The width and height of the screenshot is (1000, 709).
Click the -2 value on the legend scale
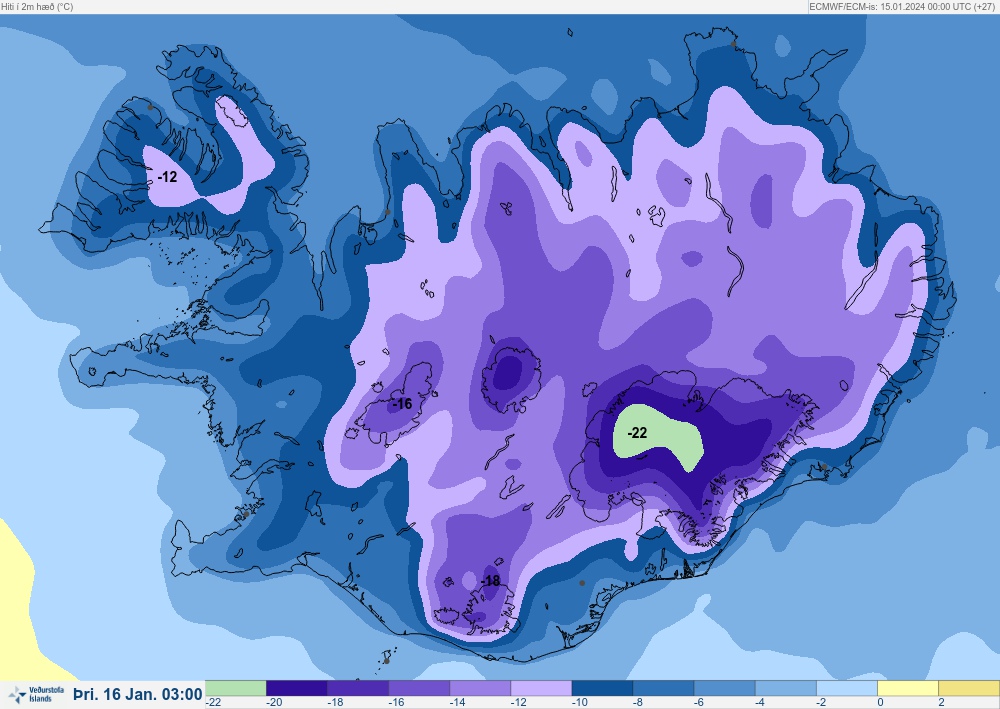[823, 703]
